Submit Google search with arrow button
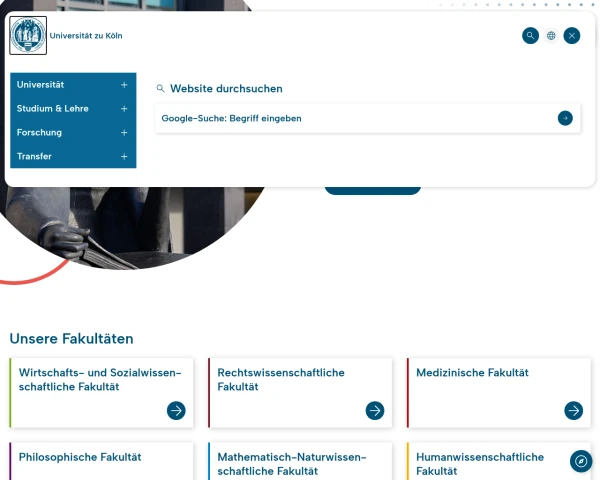 565,118
